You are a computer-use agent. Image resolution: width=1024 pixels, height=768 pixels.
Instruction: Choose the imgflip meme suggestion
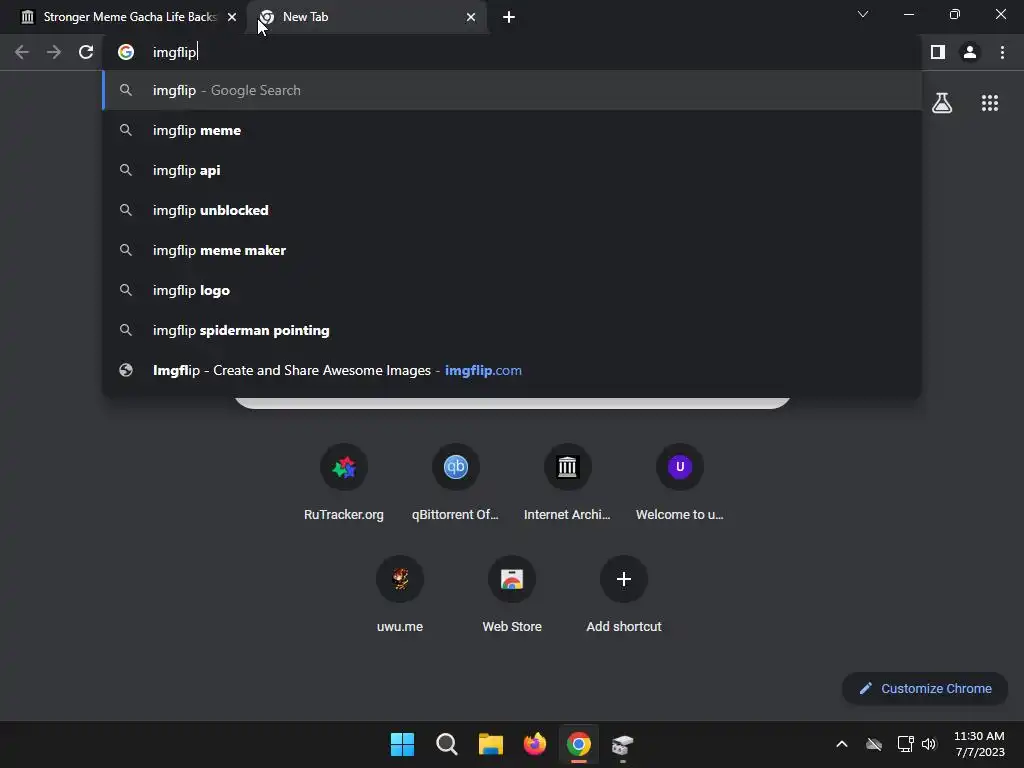coord(512,130)
